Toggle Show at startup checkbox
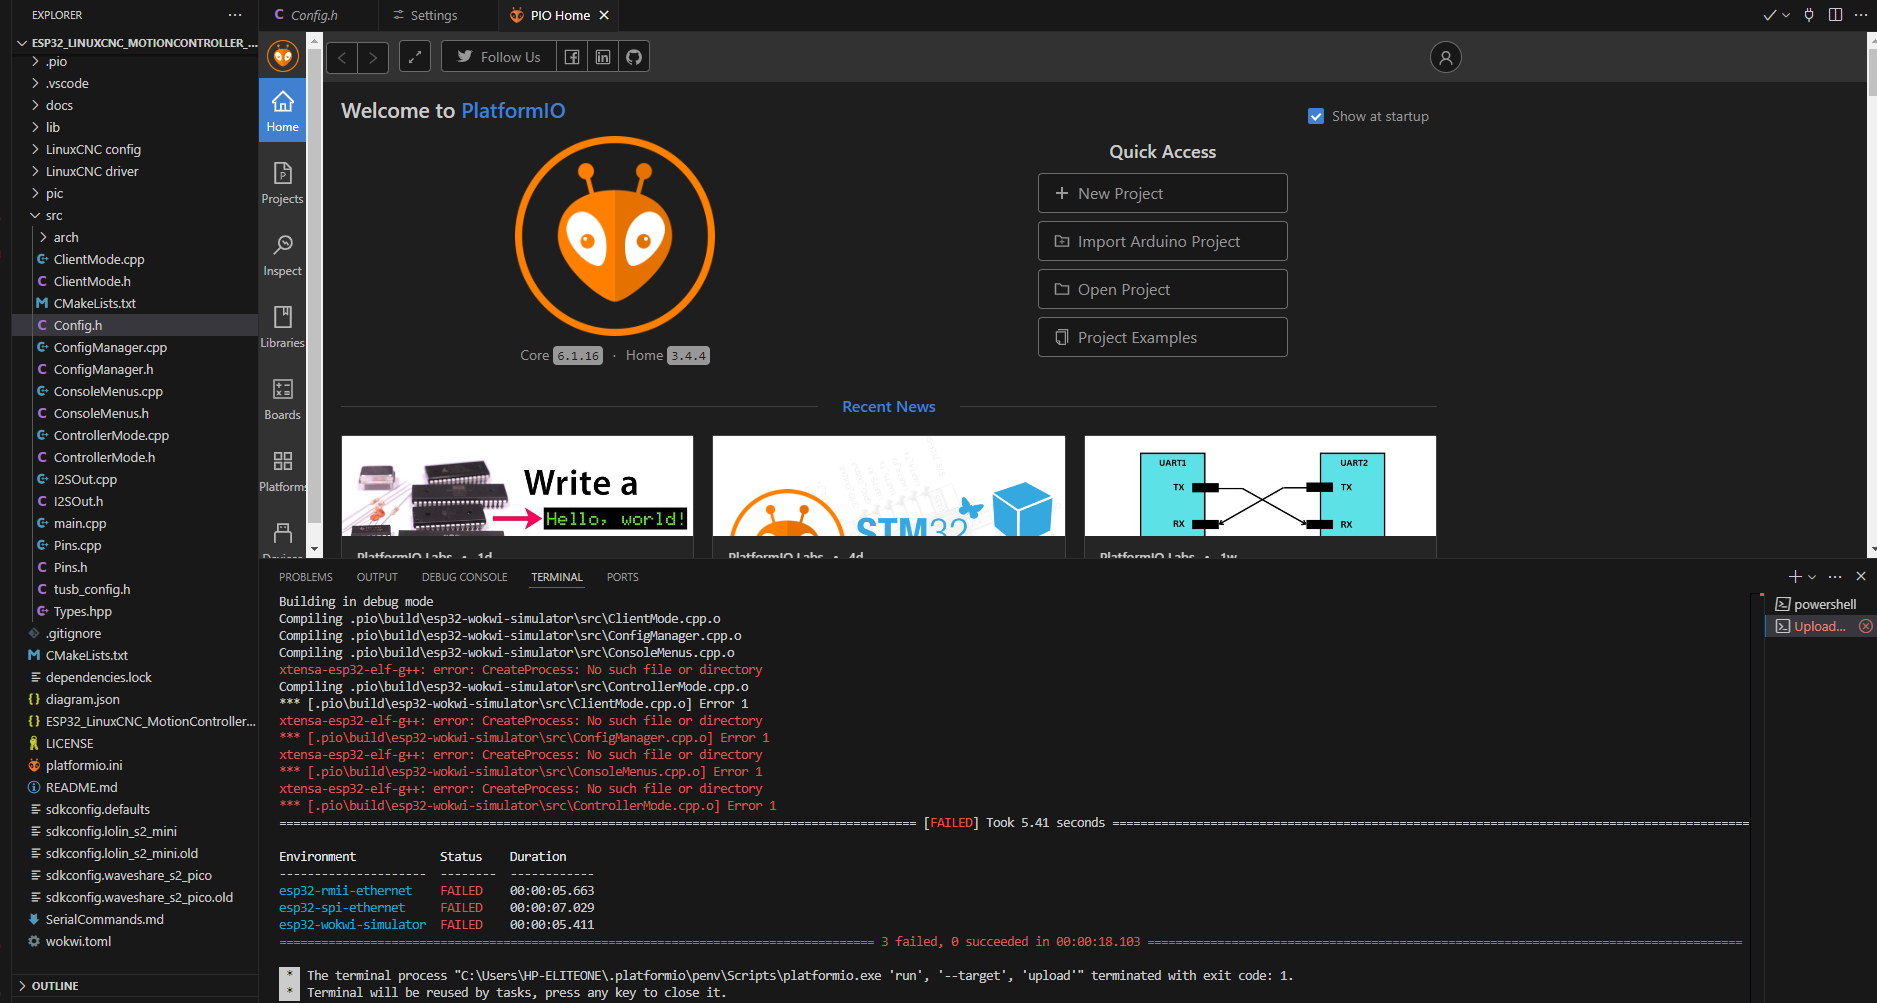 point(1316,116)
